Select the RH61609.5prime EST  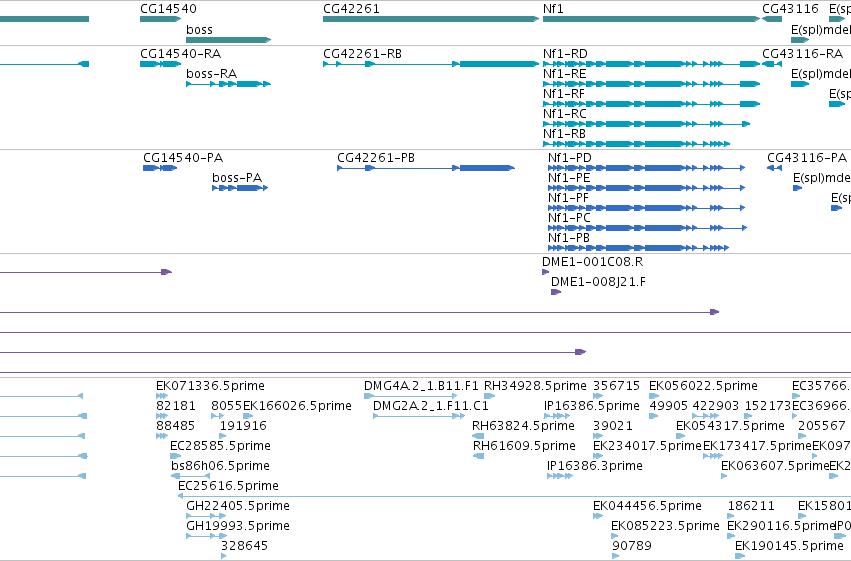[479, 456]
